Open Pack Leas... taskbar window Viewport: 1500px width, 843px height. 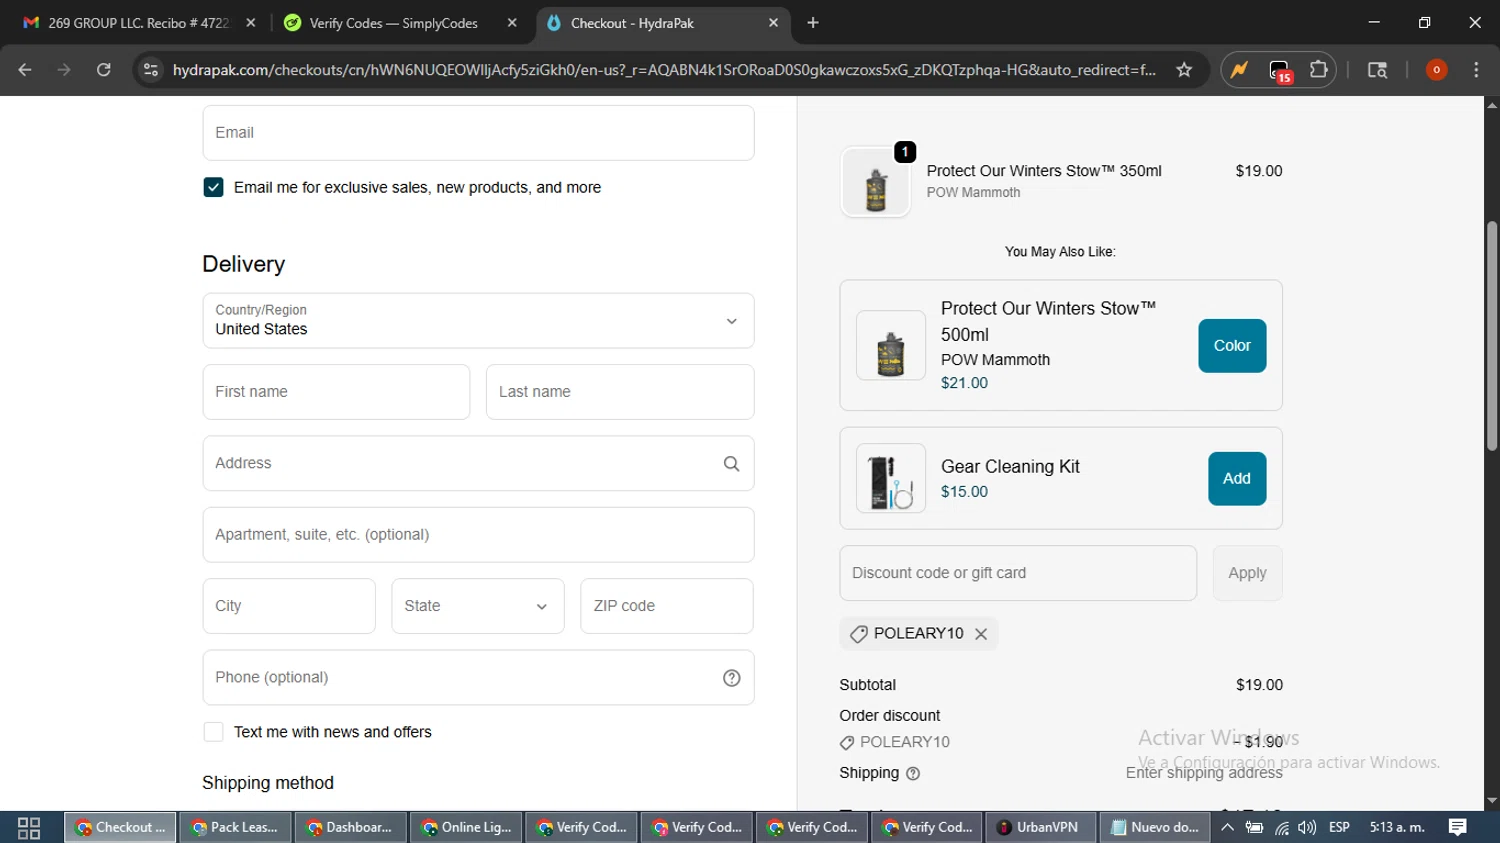(x=236, y=828)
